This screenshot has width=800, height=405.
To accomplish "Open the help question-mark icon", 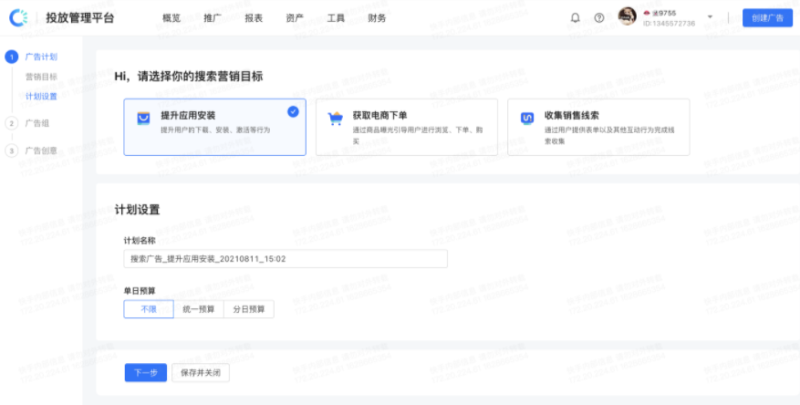I will 599,18.
